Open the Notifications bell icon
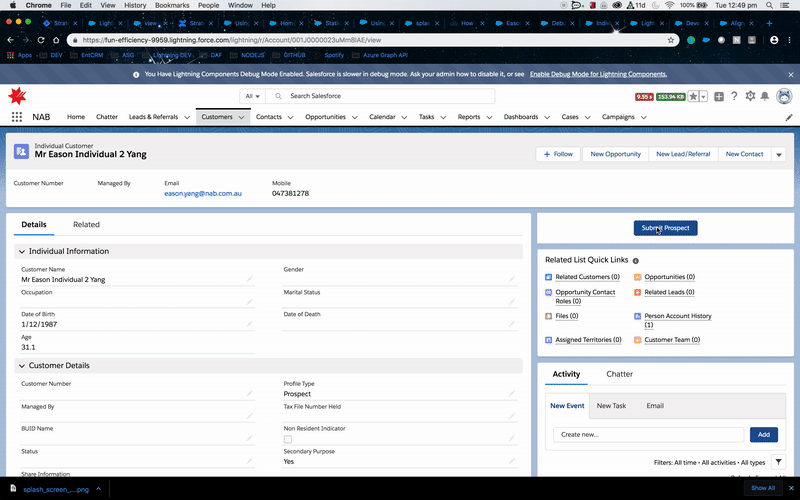Screen dimensions: 800x500 765,96
